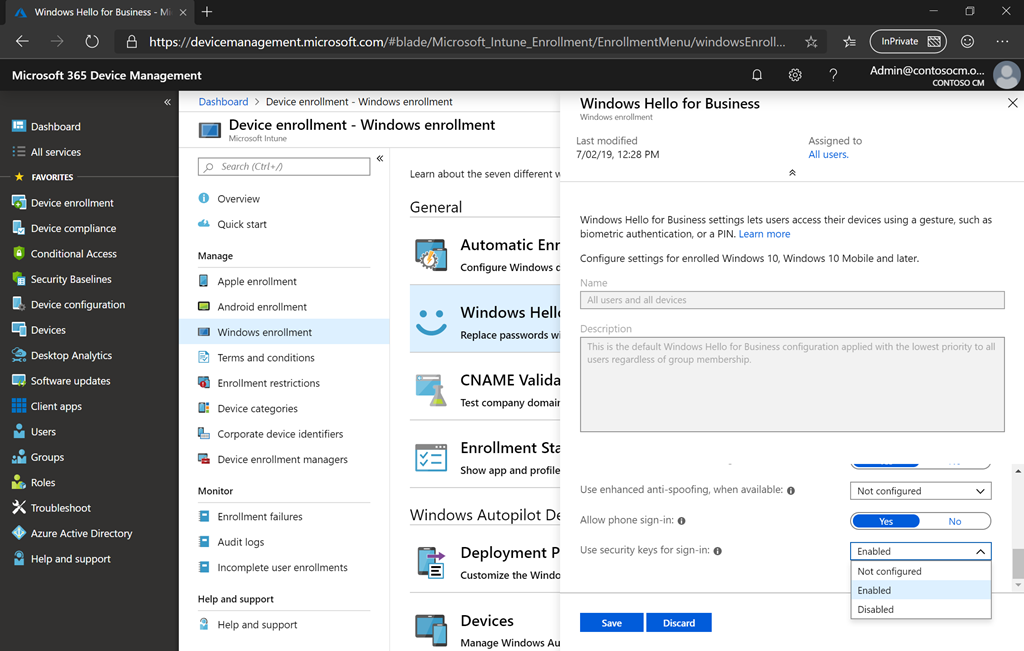Viewport: 1024px width, 651px height.
Task: Click the Azure Active Directory sidebar icon
Action: click(18, 533)
